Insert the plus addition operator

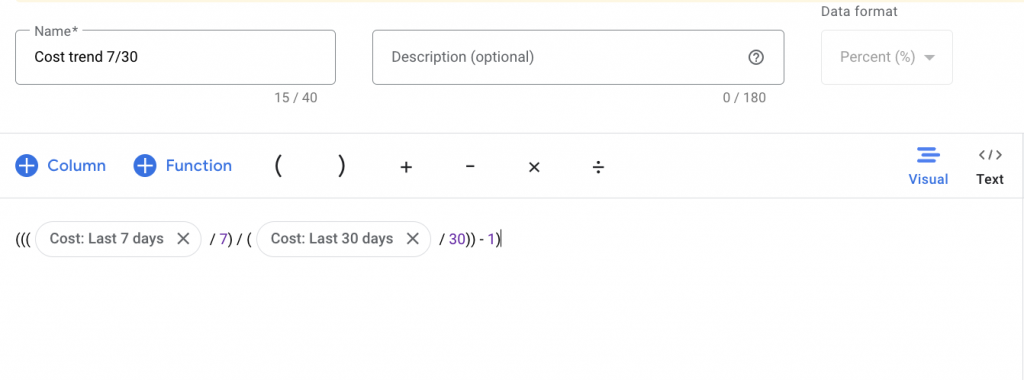tap(406, 167)
